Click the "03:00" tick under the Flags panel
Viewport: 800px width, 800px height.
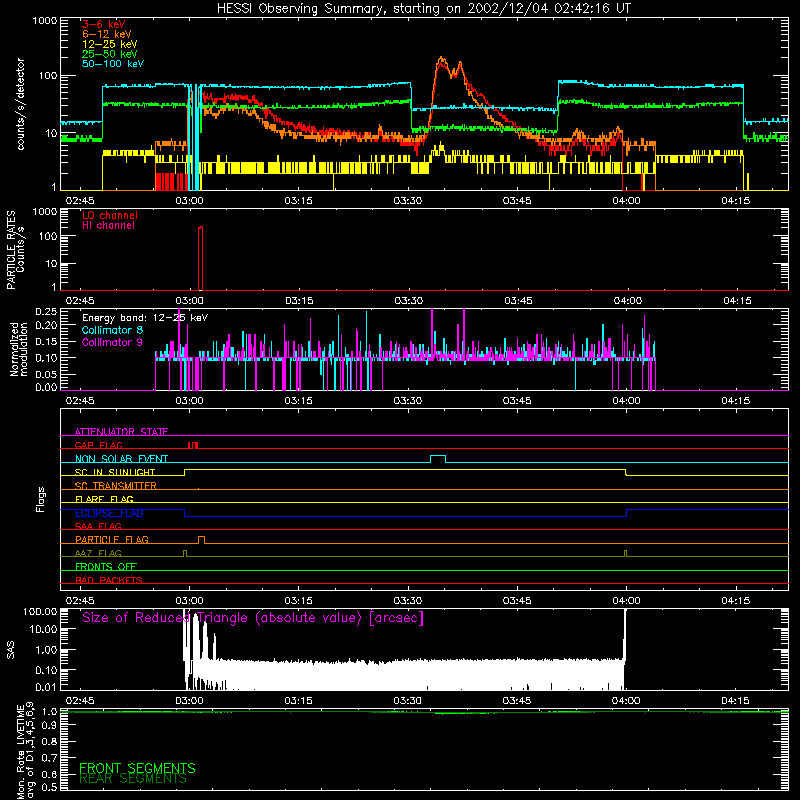(x=189, y=601)
